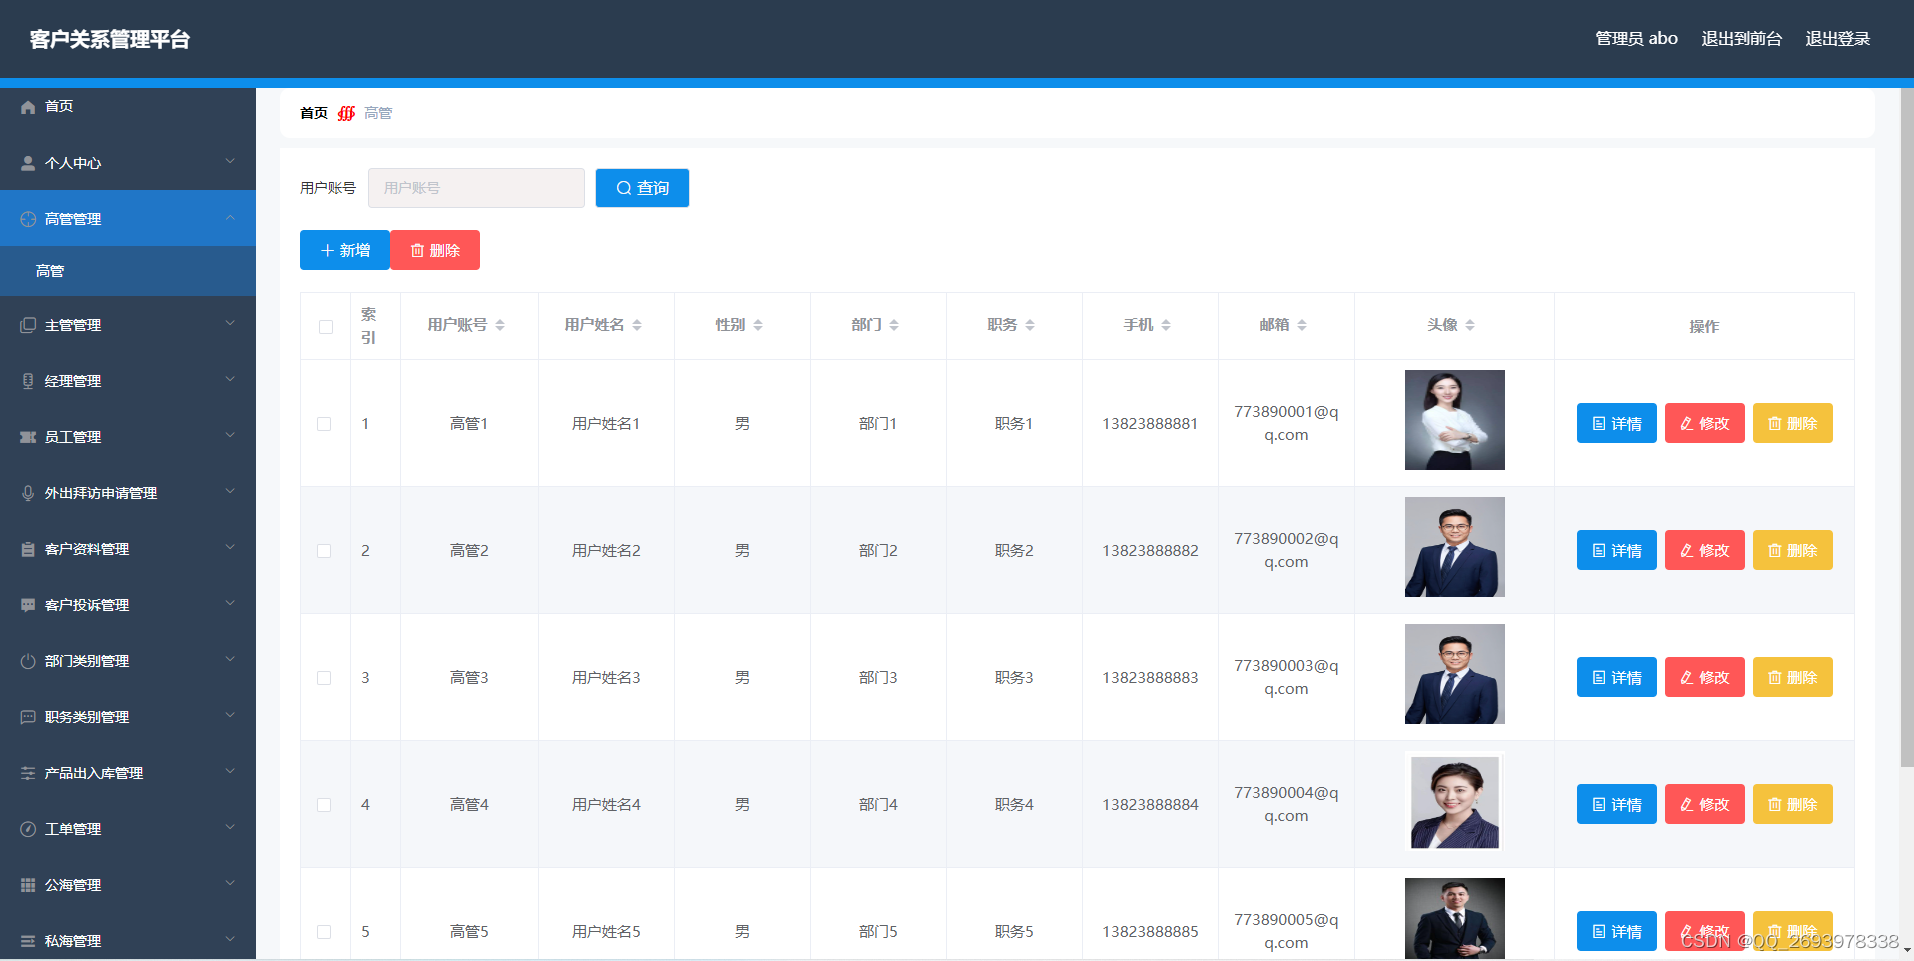This screenshot has width=1914, height=961.
Task: Click the vertical scrollbar on the right edge
Action: click(x=1907, y=428)
